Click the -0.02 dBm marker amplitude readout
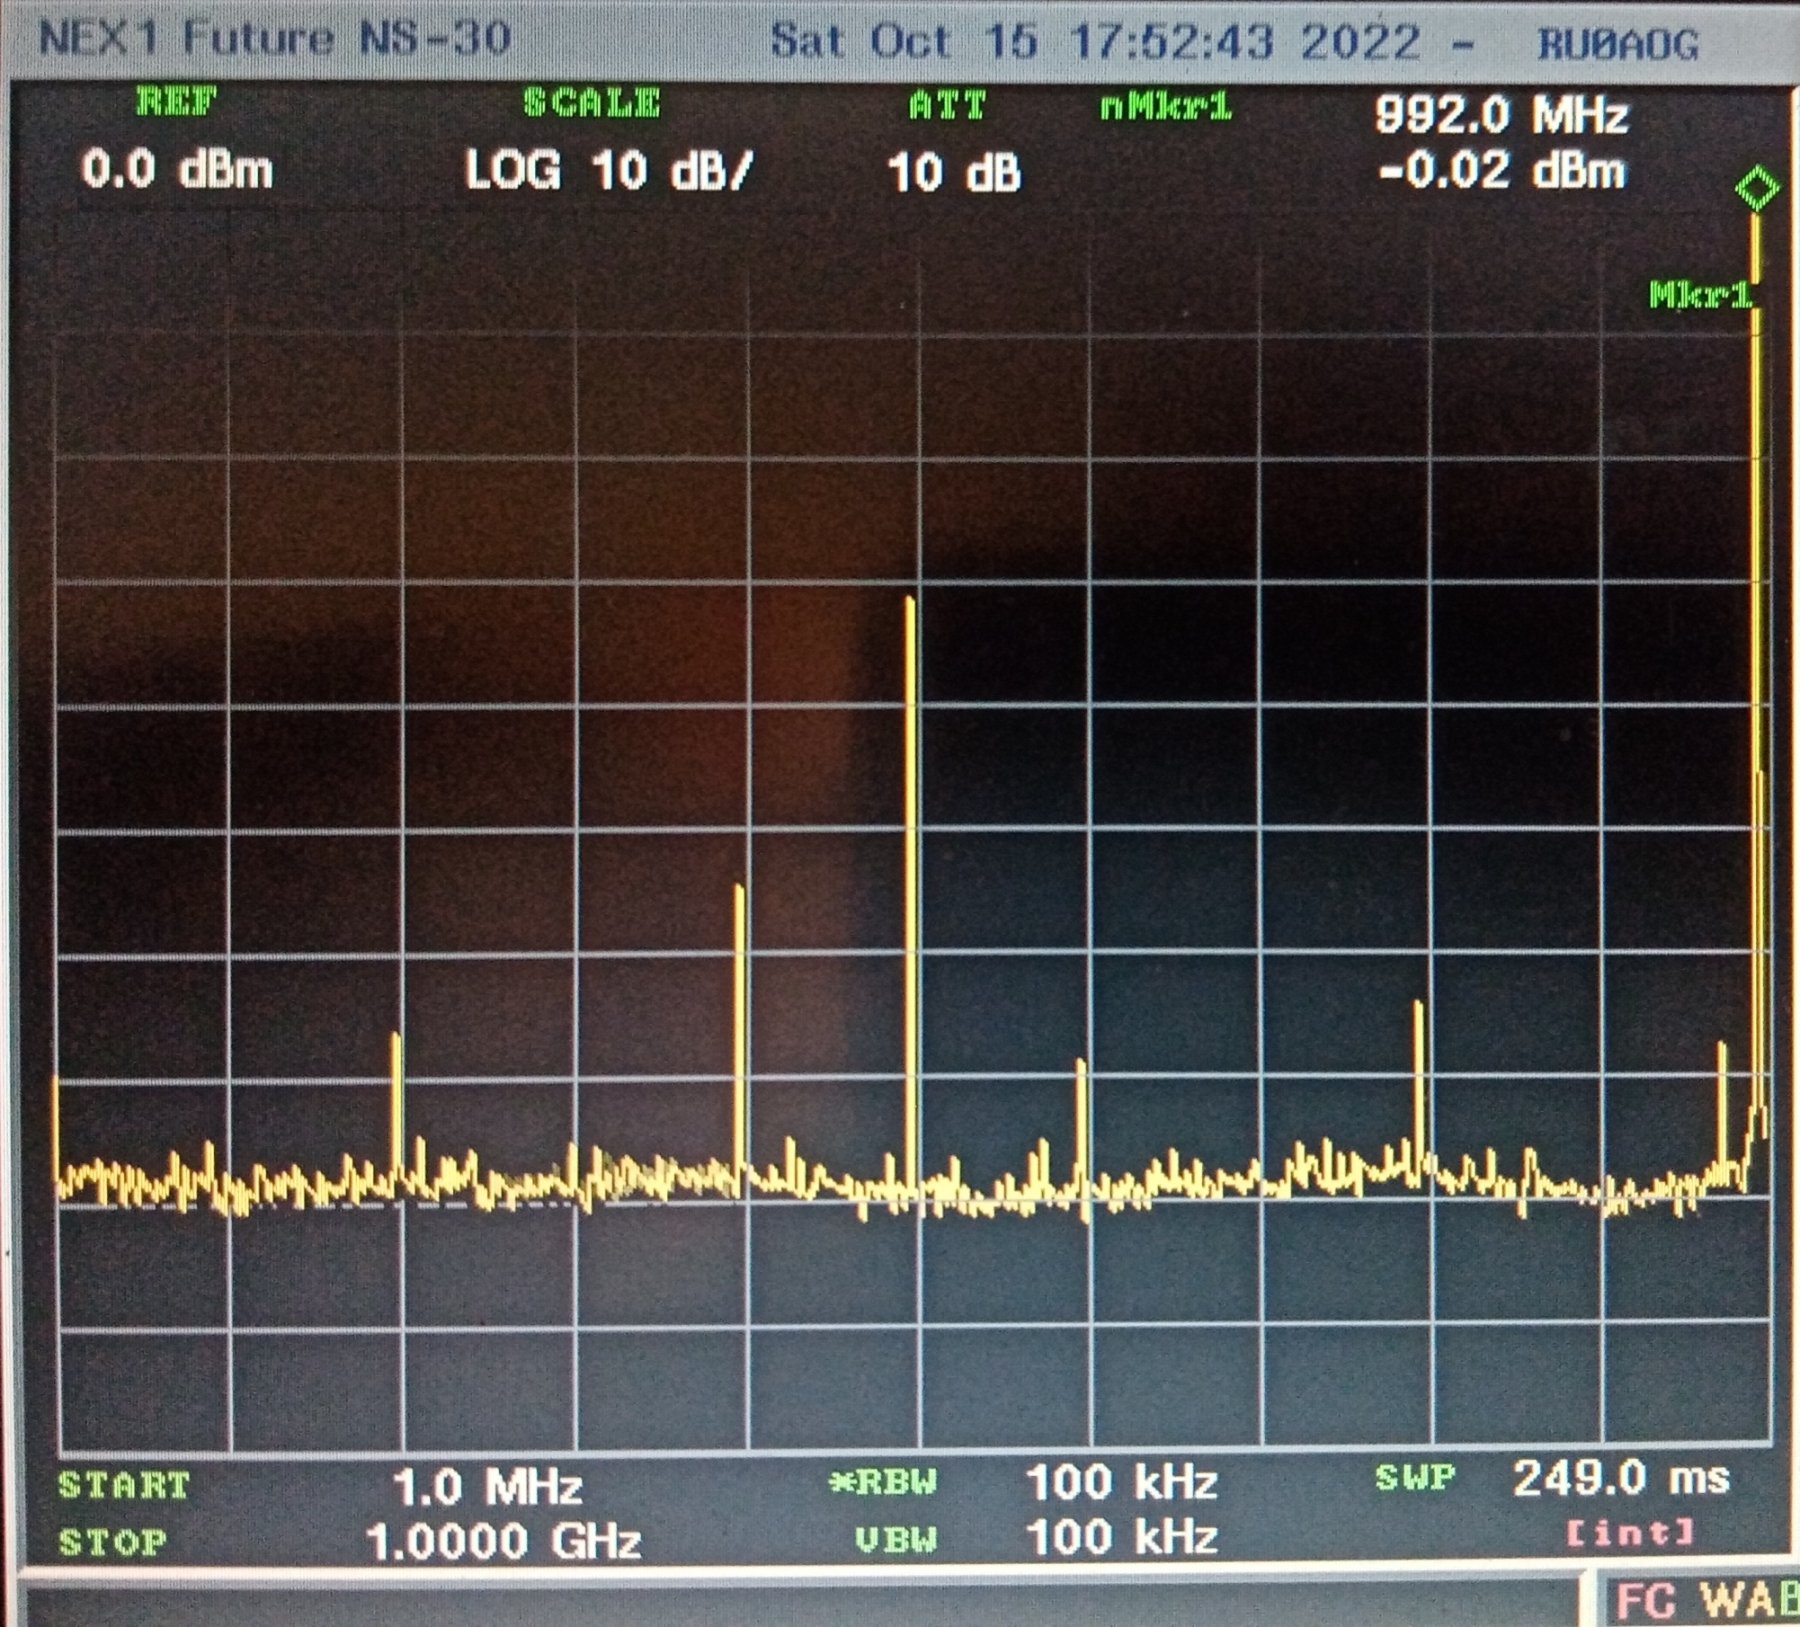The height and width of the screenshot is (1627, 1800). 1501,171
